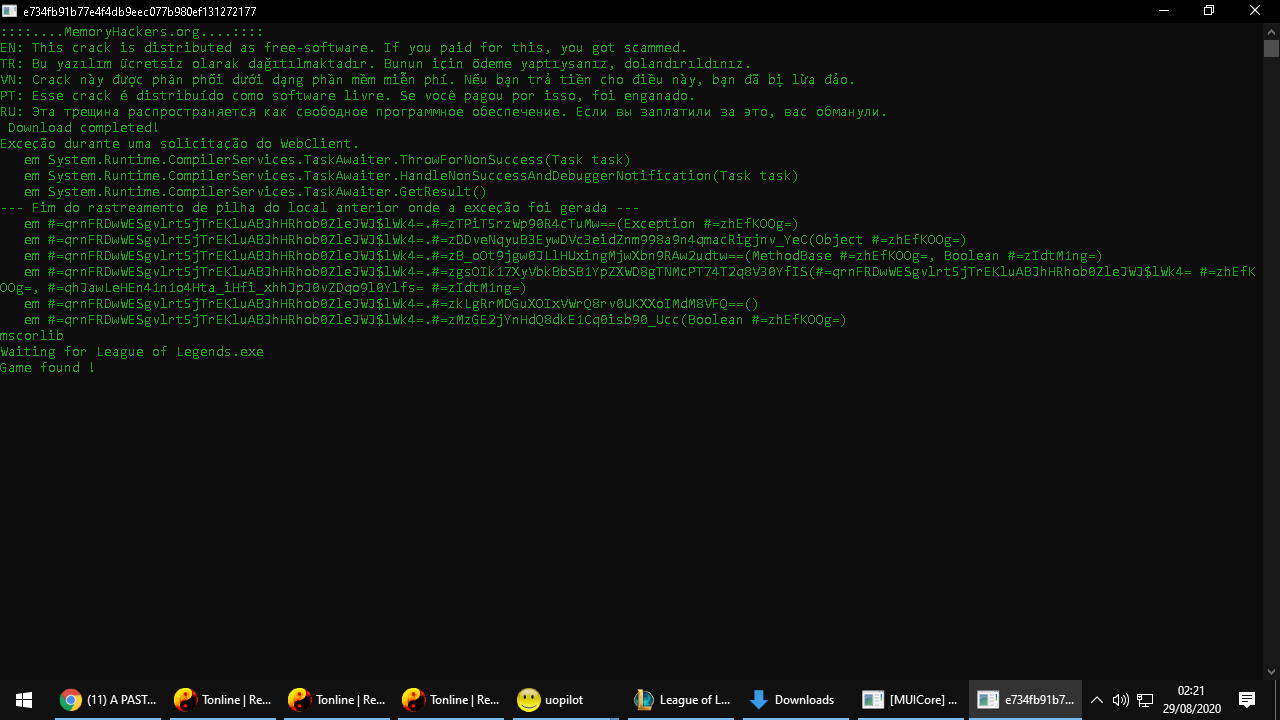Click the "Download completed!" line
The height and width of the screenshot is (720, 1280).
pyautogui.click(x=84, y=128)
